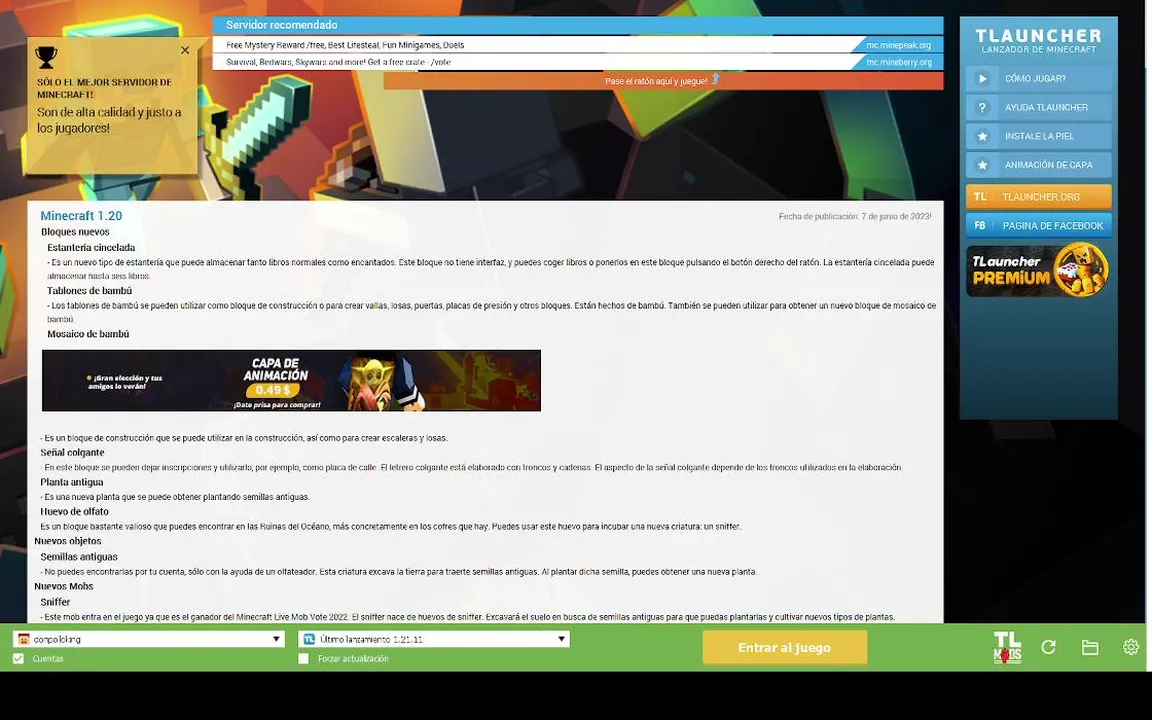Click the star icon beside ANIMACIÓN DE CAPA

pyautogui.click(x=982, y=165)
